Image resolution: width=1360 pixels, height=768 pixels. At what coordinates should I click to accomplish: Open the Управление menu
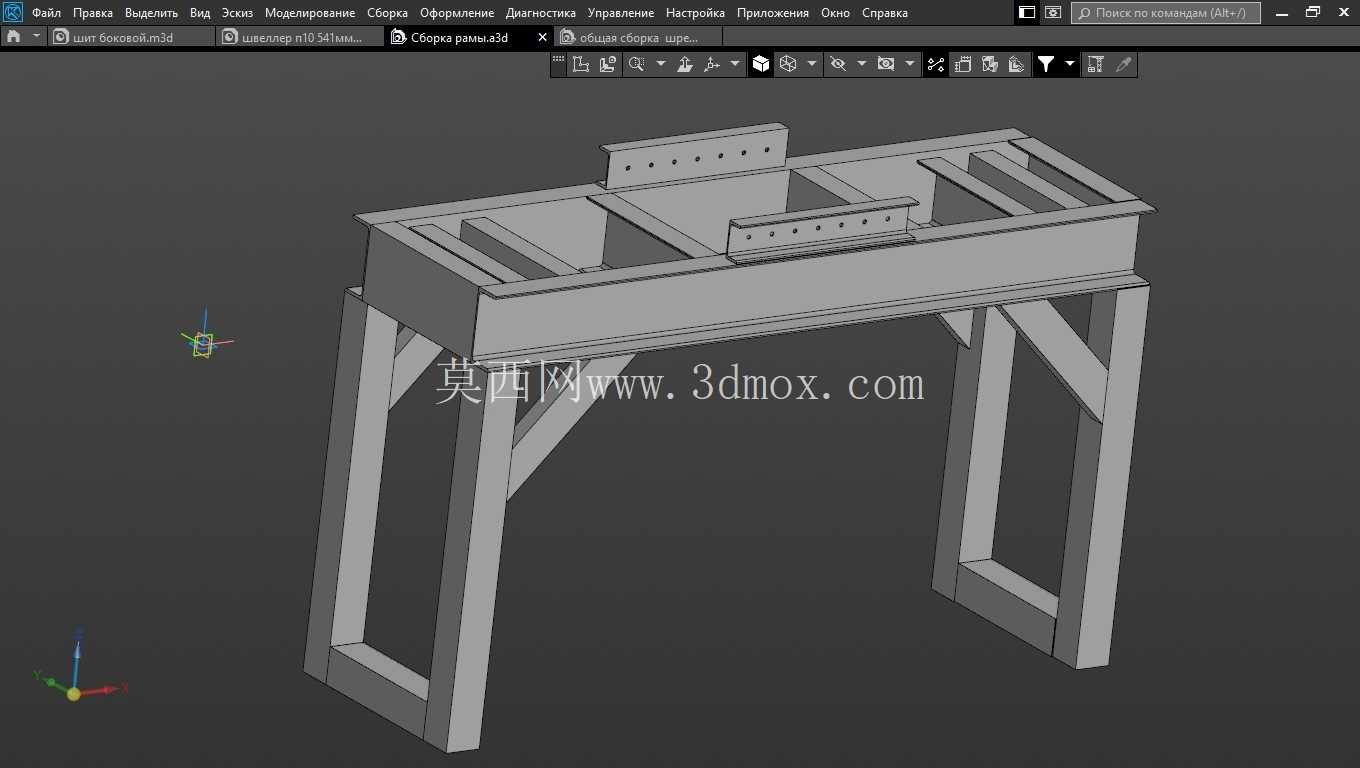coord(621,13)
